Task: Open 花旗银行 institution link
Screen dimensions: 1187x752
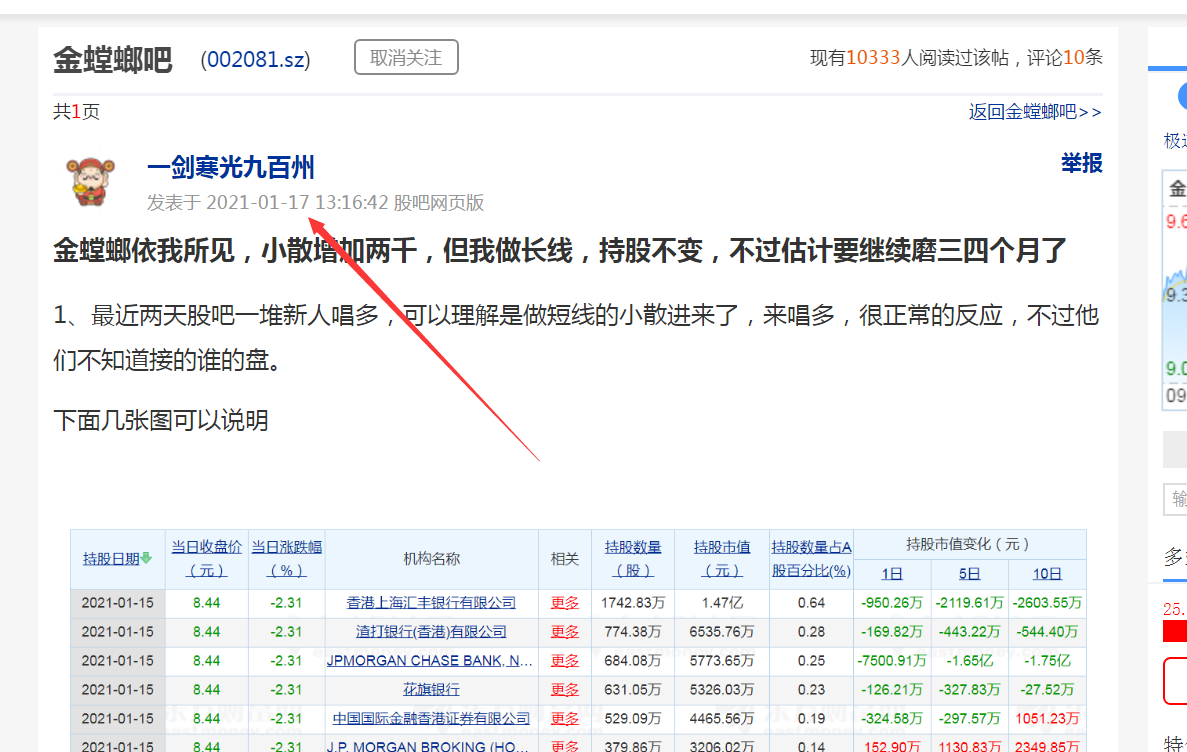Action: (x=431, y=690)
